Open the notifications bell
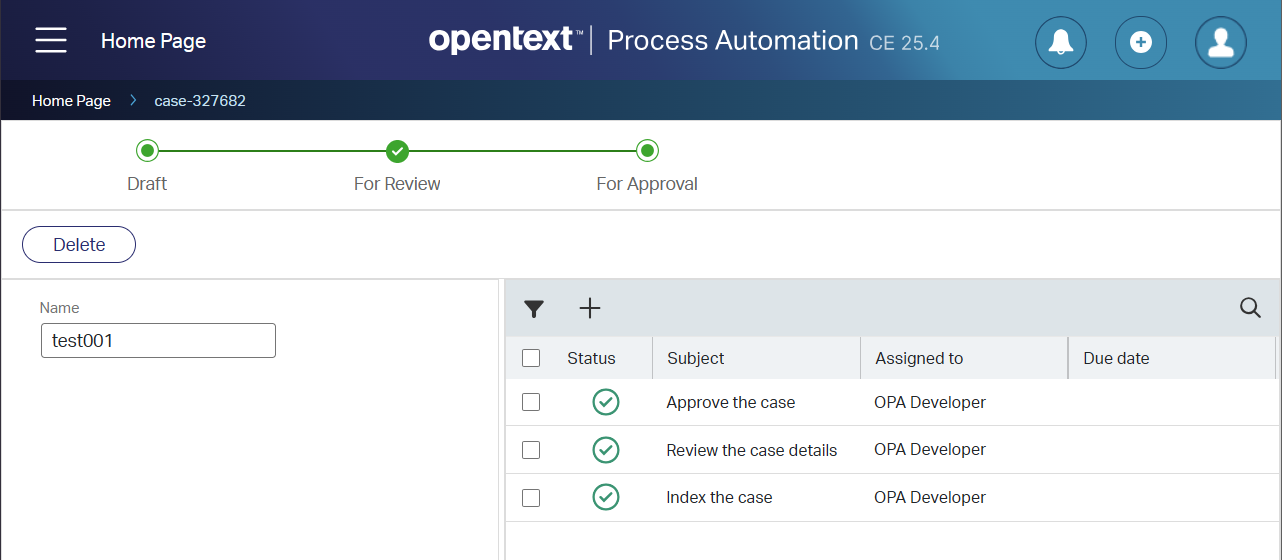This screenshot has width=1282, height=560. (1061, 42)
